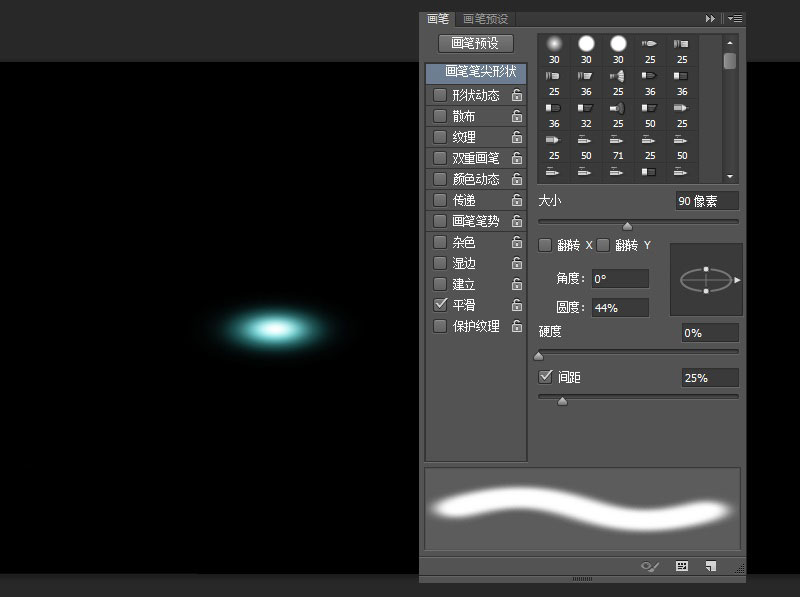This screenshot has width=800, height=597.
Task: Toggle lock icon for 湿边
Action: point(517,262)
